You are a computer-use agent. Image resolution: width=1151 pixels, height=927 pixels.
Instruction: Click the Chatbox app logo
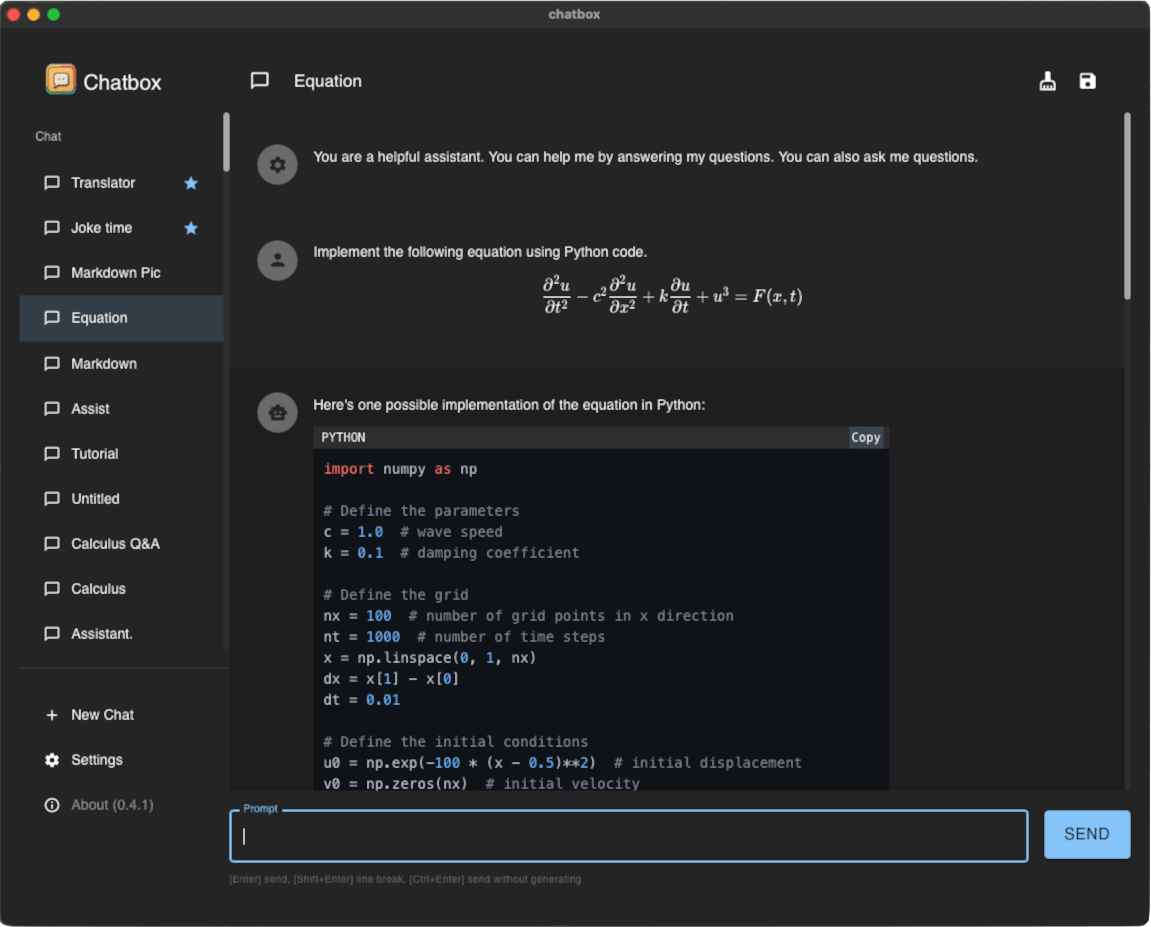point(60,80)
